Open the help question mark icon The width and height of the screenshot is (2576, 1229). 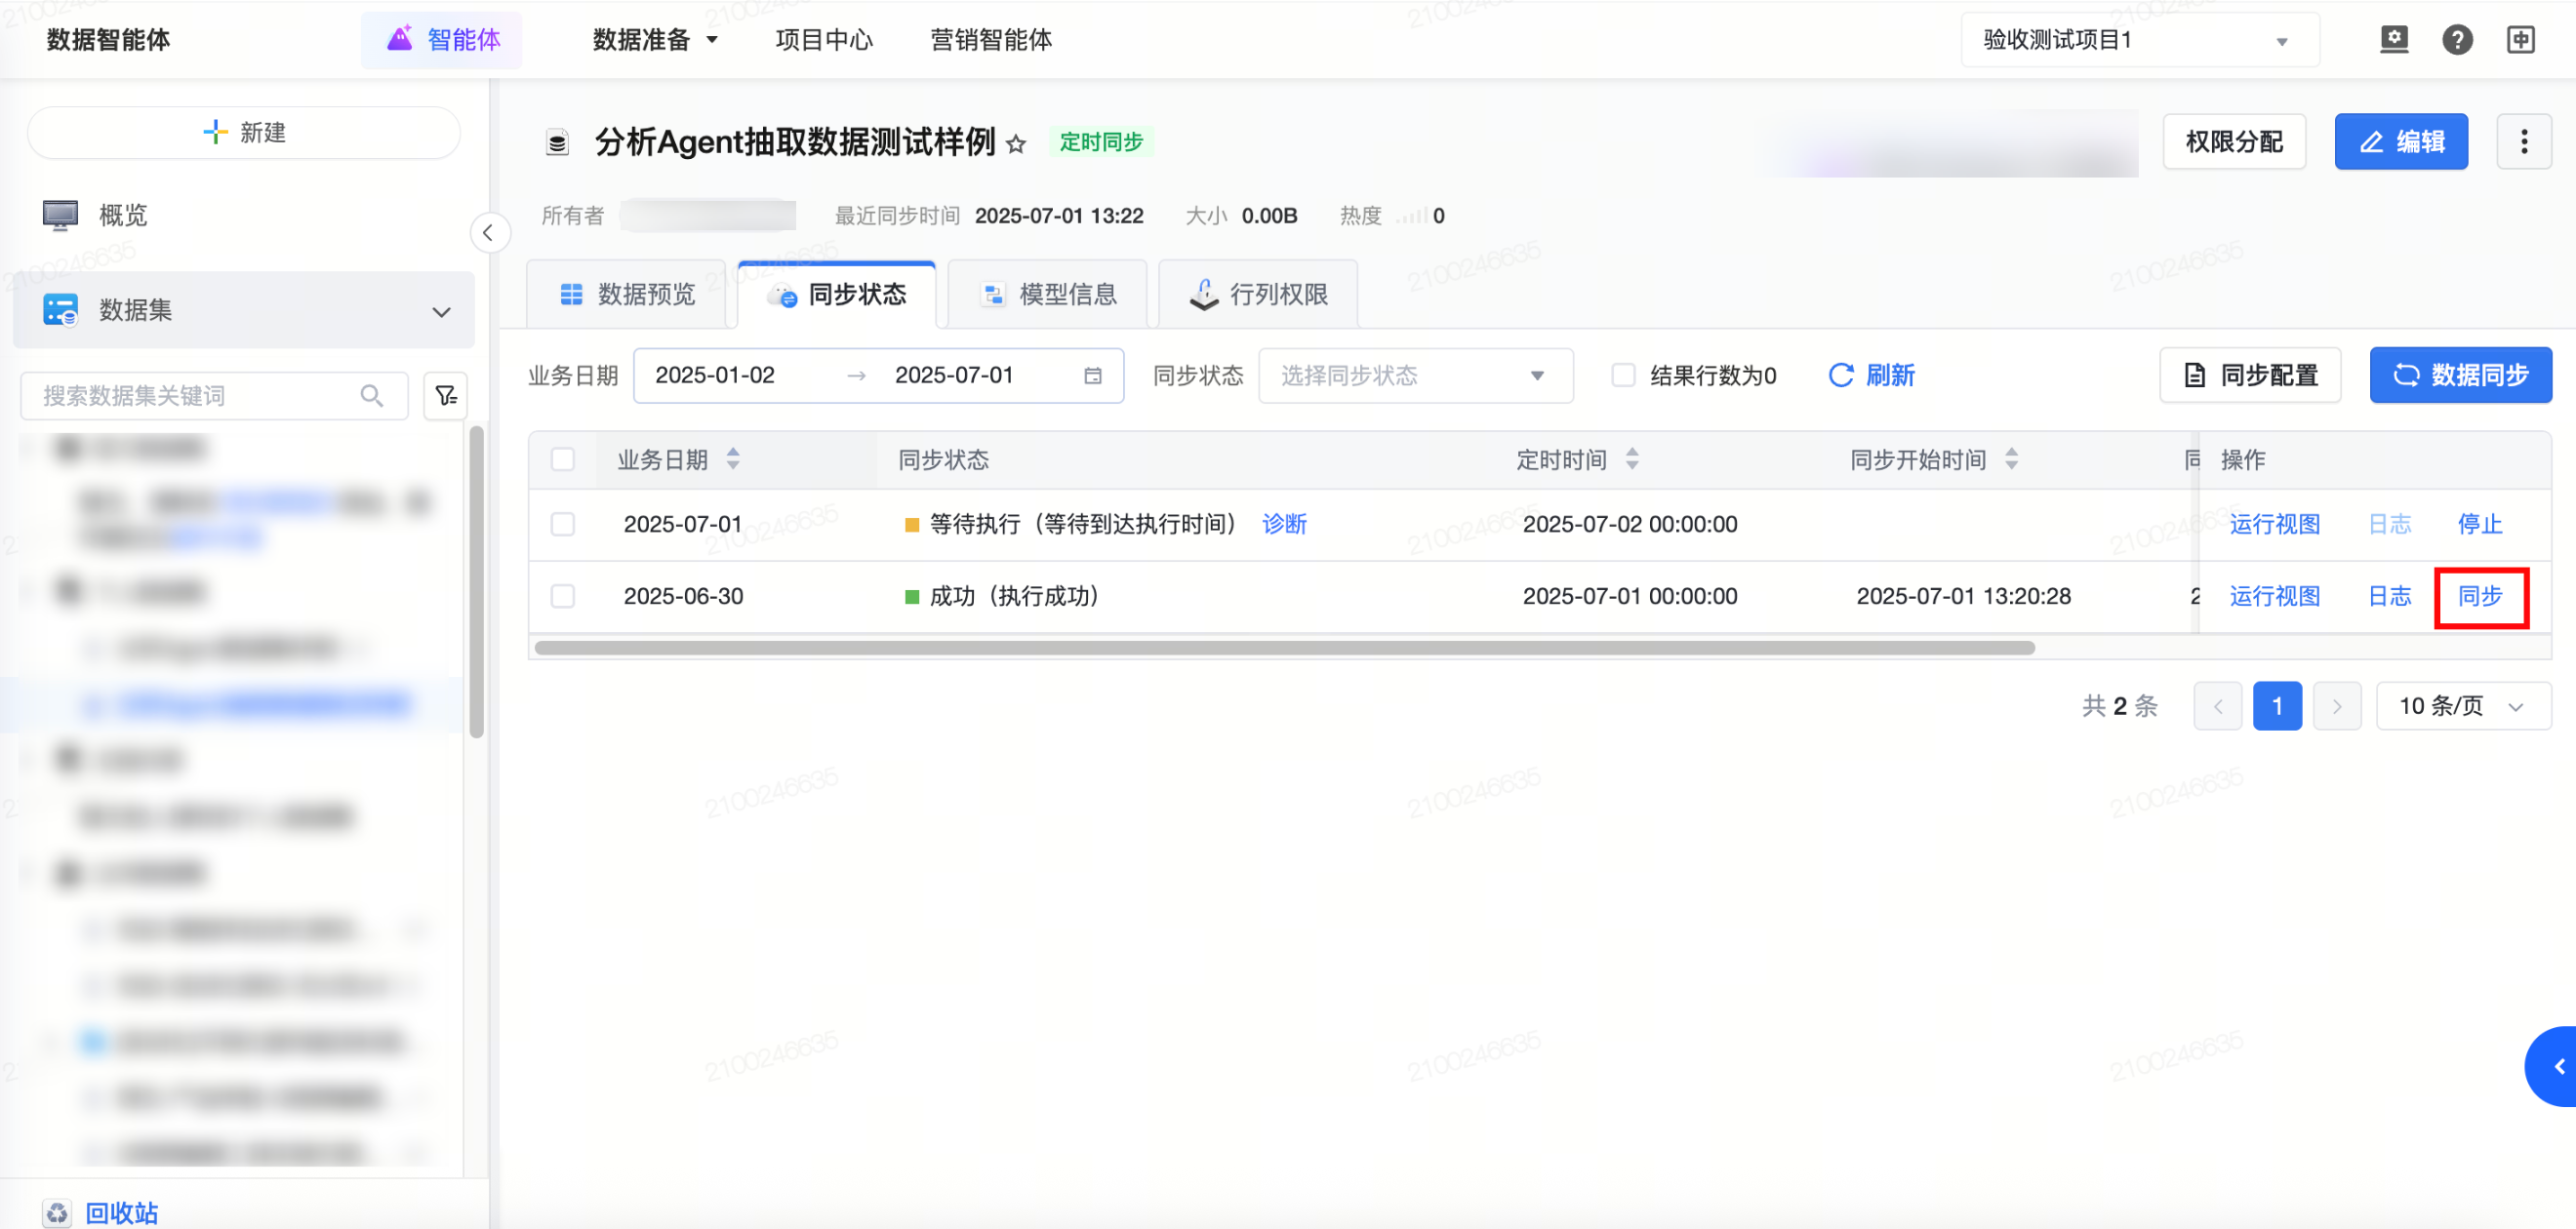[x=2456, y=40]
